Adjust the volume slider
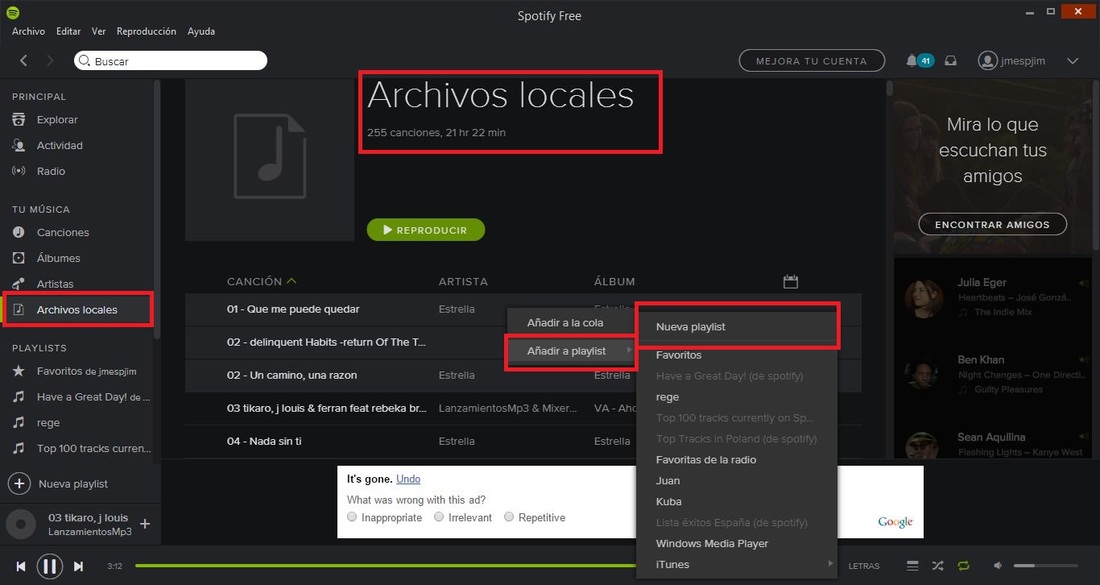The image size is (1100, 585). point(1045,565)
